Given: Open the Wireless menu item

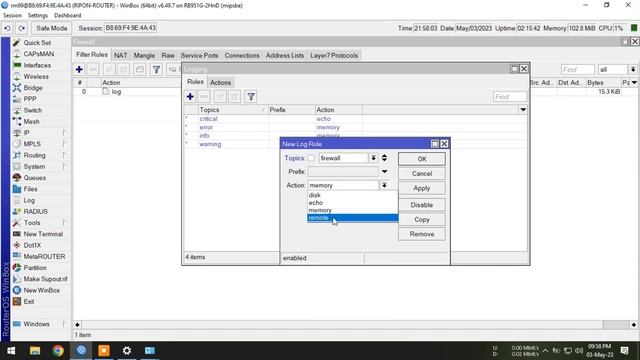Looking at the screenshot, I should [x=36, y=76].
